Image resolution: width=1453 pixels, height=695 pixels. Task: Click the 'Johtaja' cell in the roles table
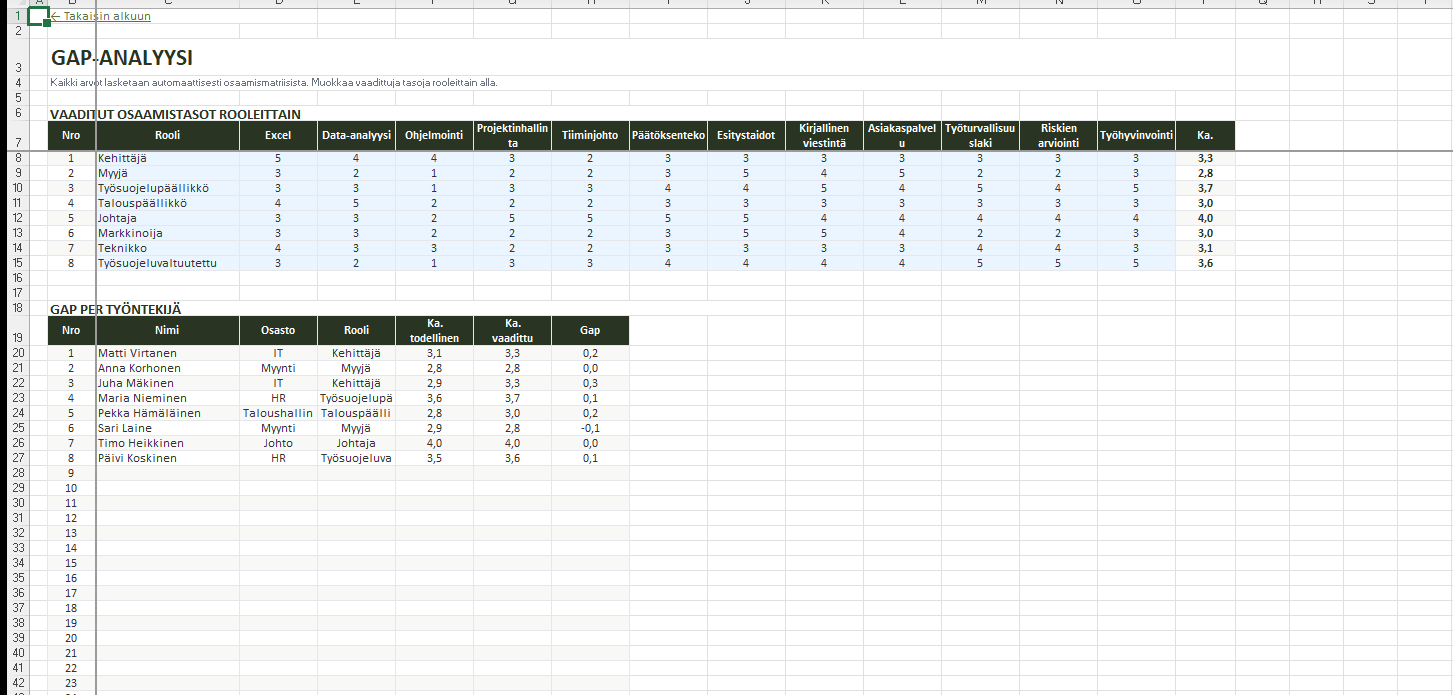click(117, 218)
